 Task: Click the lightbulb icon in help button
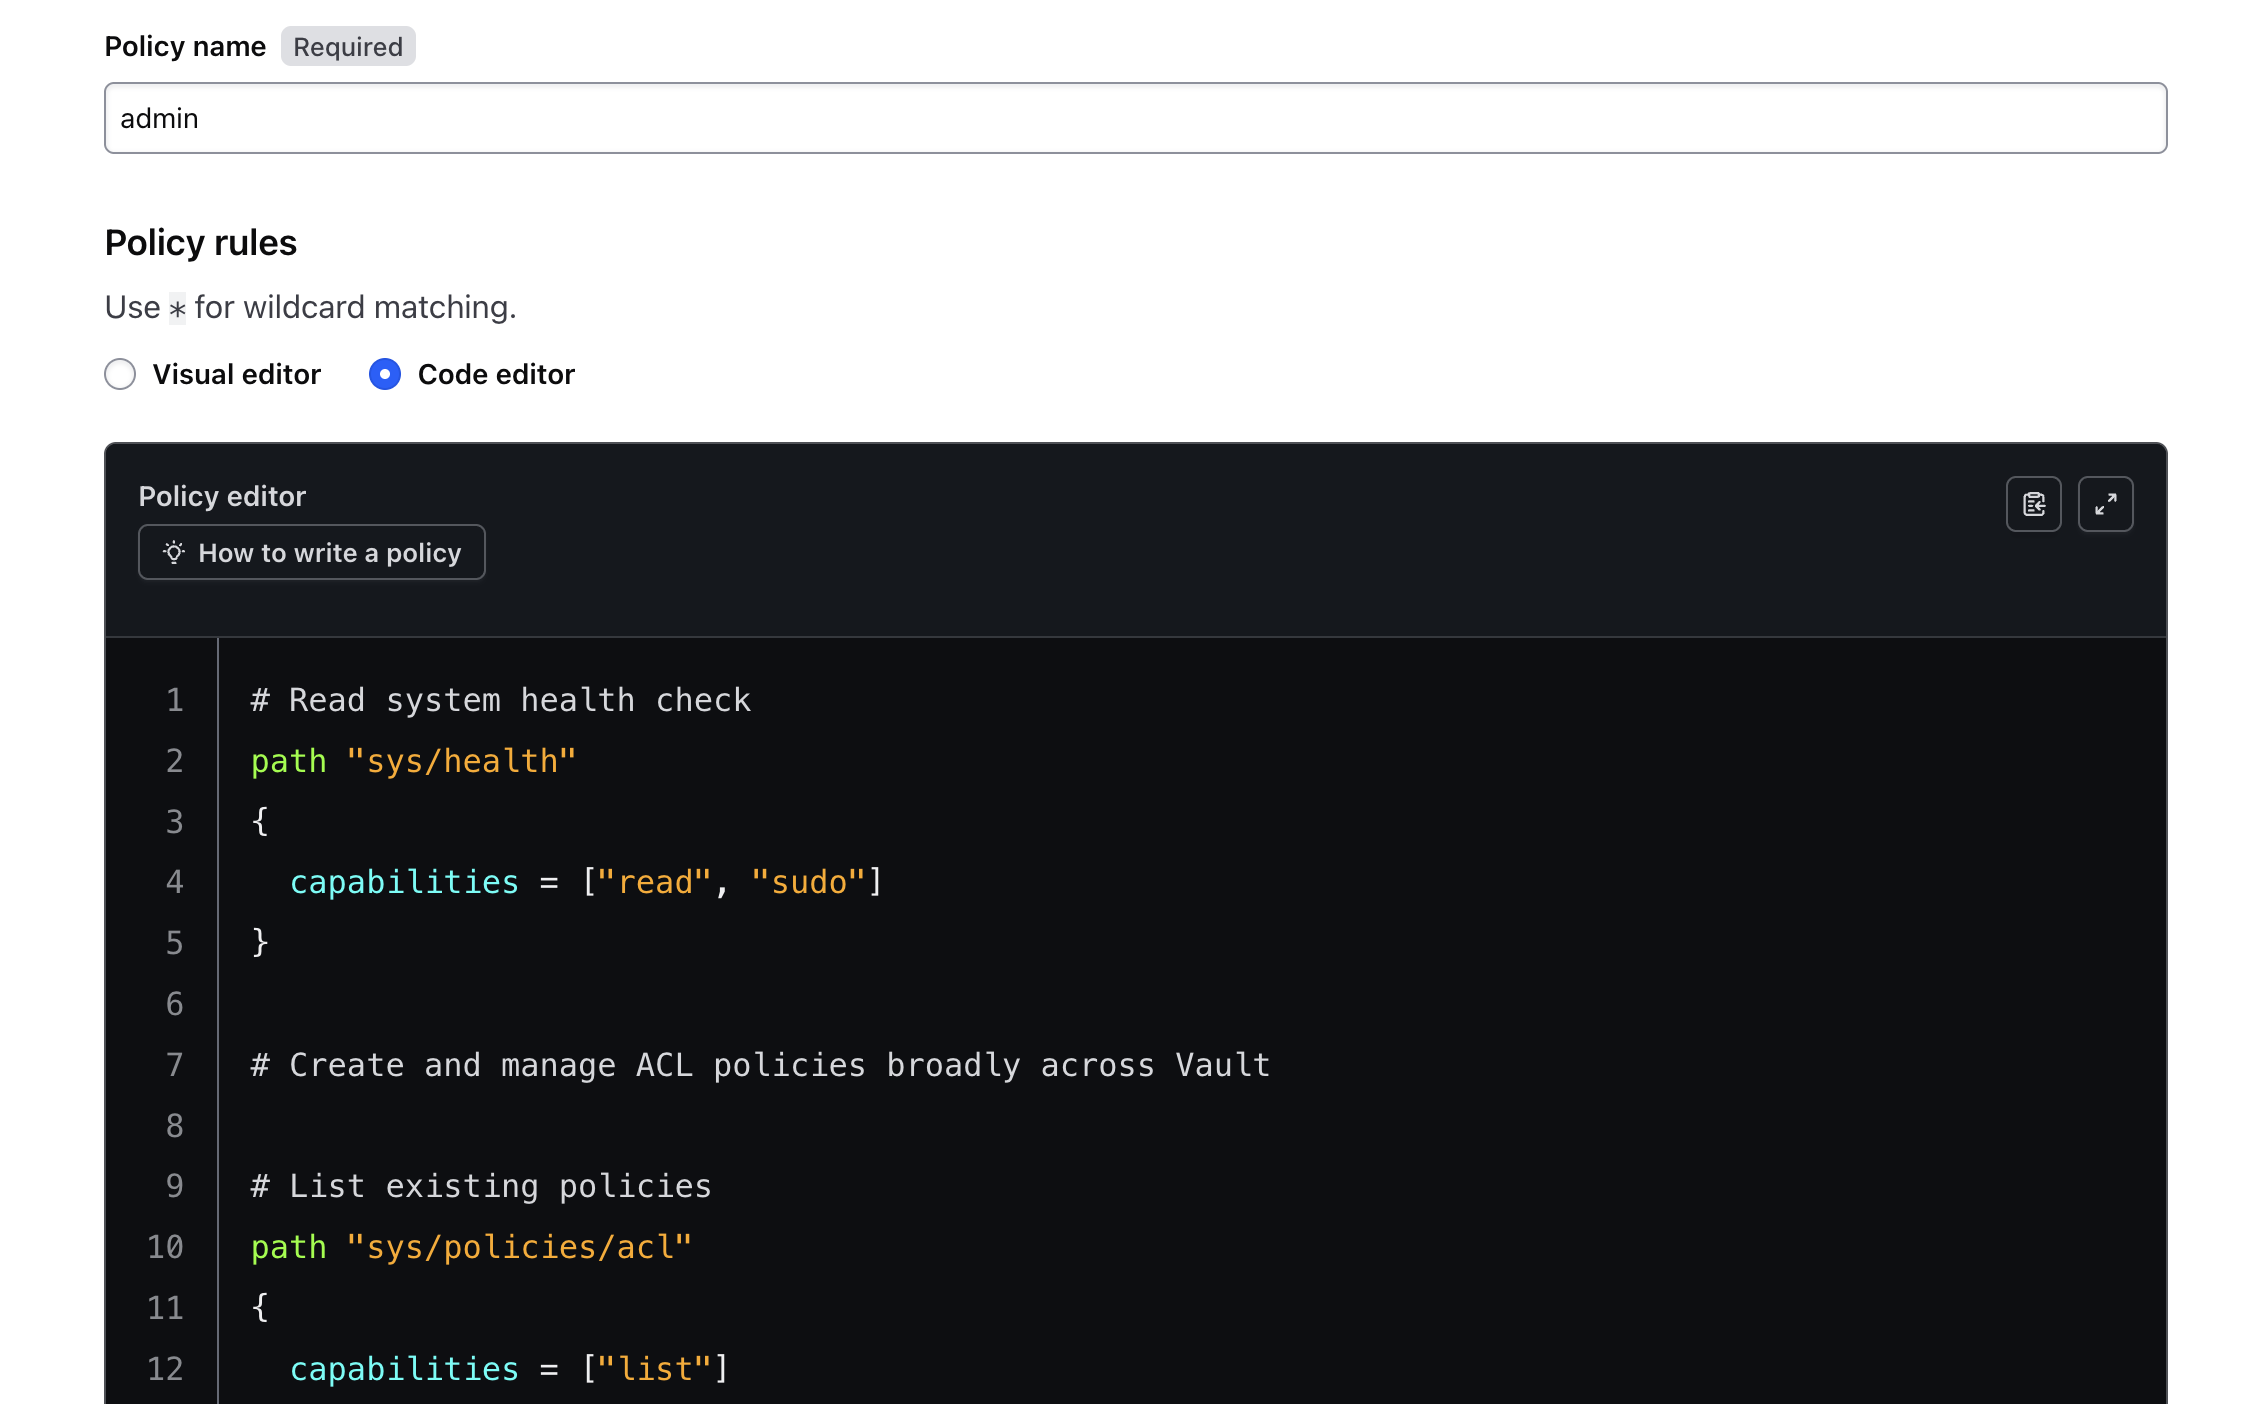[174, 552]
